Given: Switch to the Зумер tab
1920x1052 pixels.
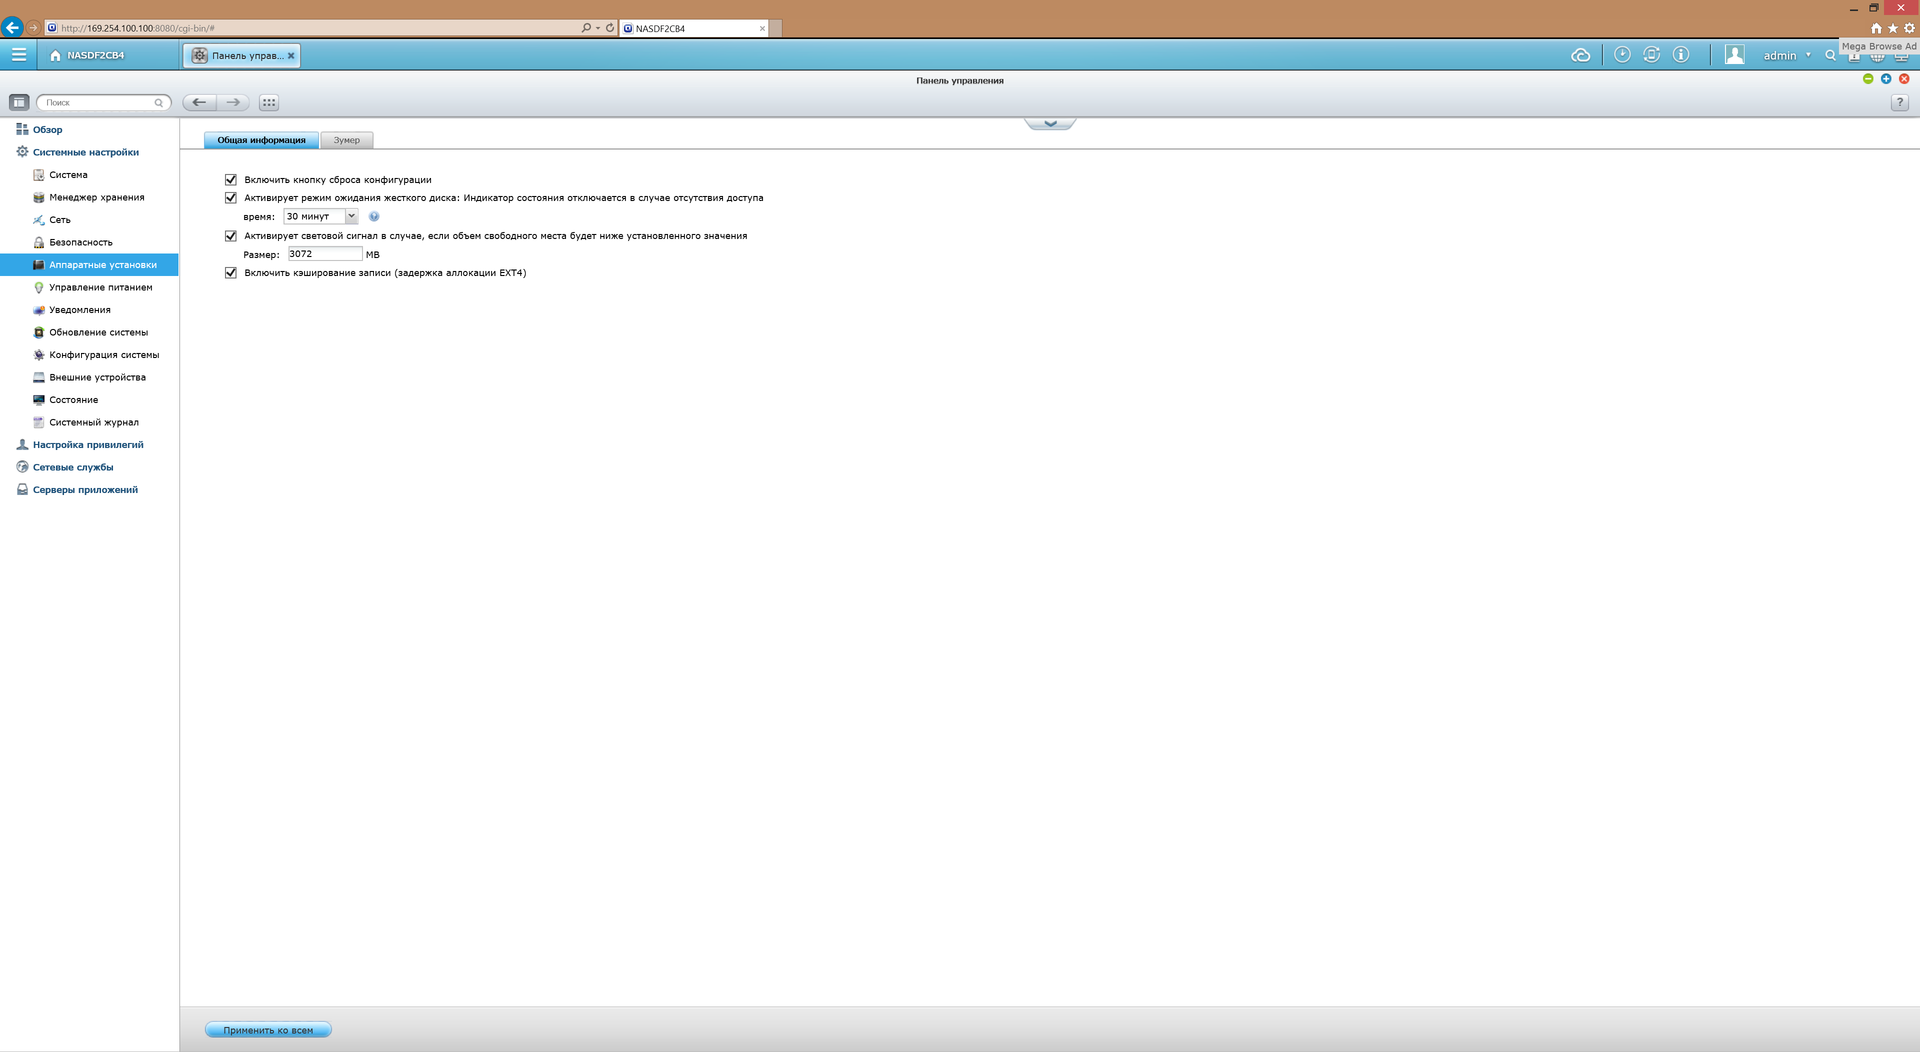Looking at the screenshot, I should point(346,140).
